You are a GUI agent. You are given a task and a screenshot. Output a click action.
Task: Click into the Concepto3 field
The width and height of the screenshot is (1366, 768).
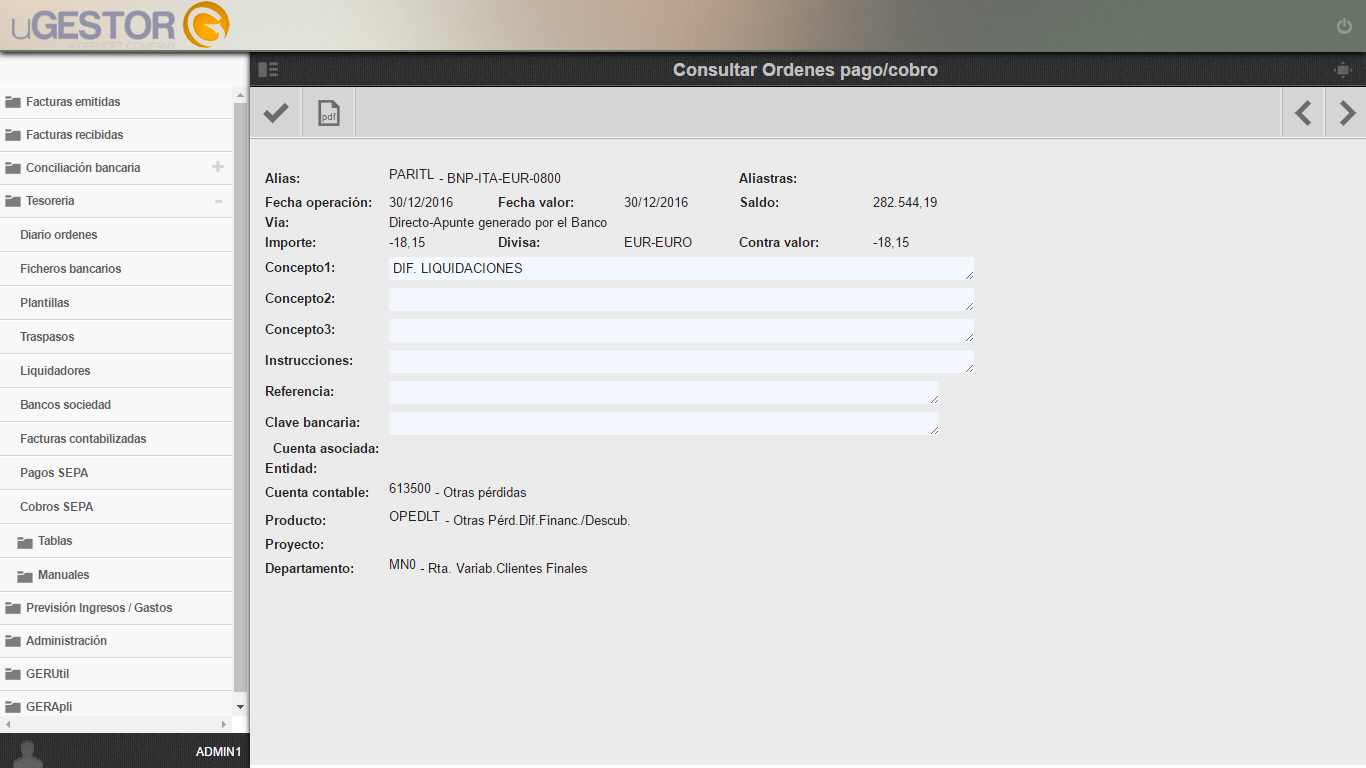click(x=681, y=330)
